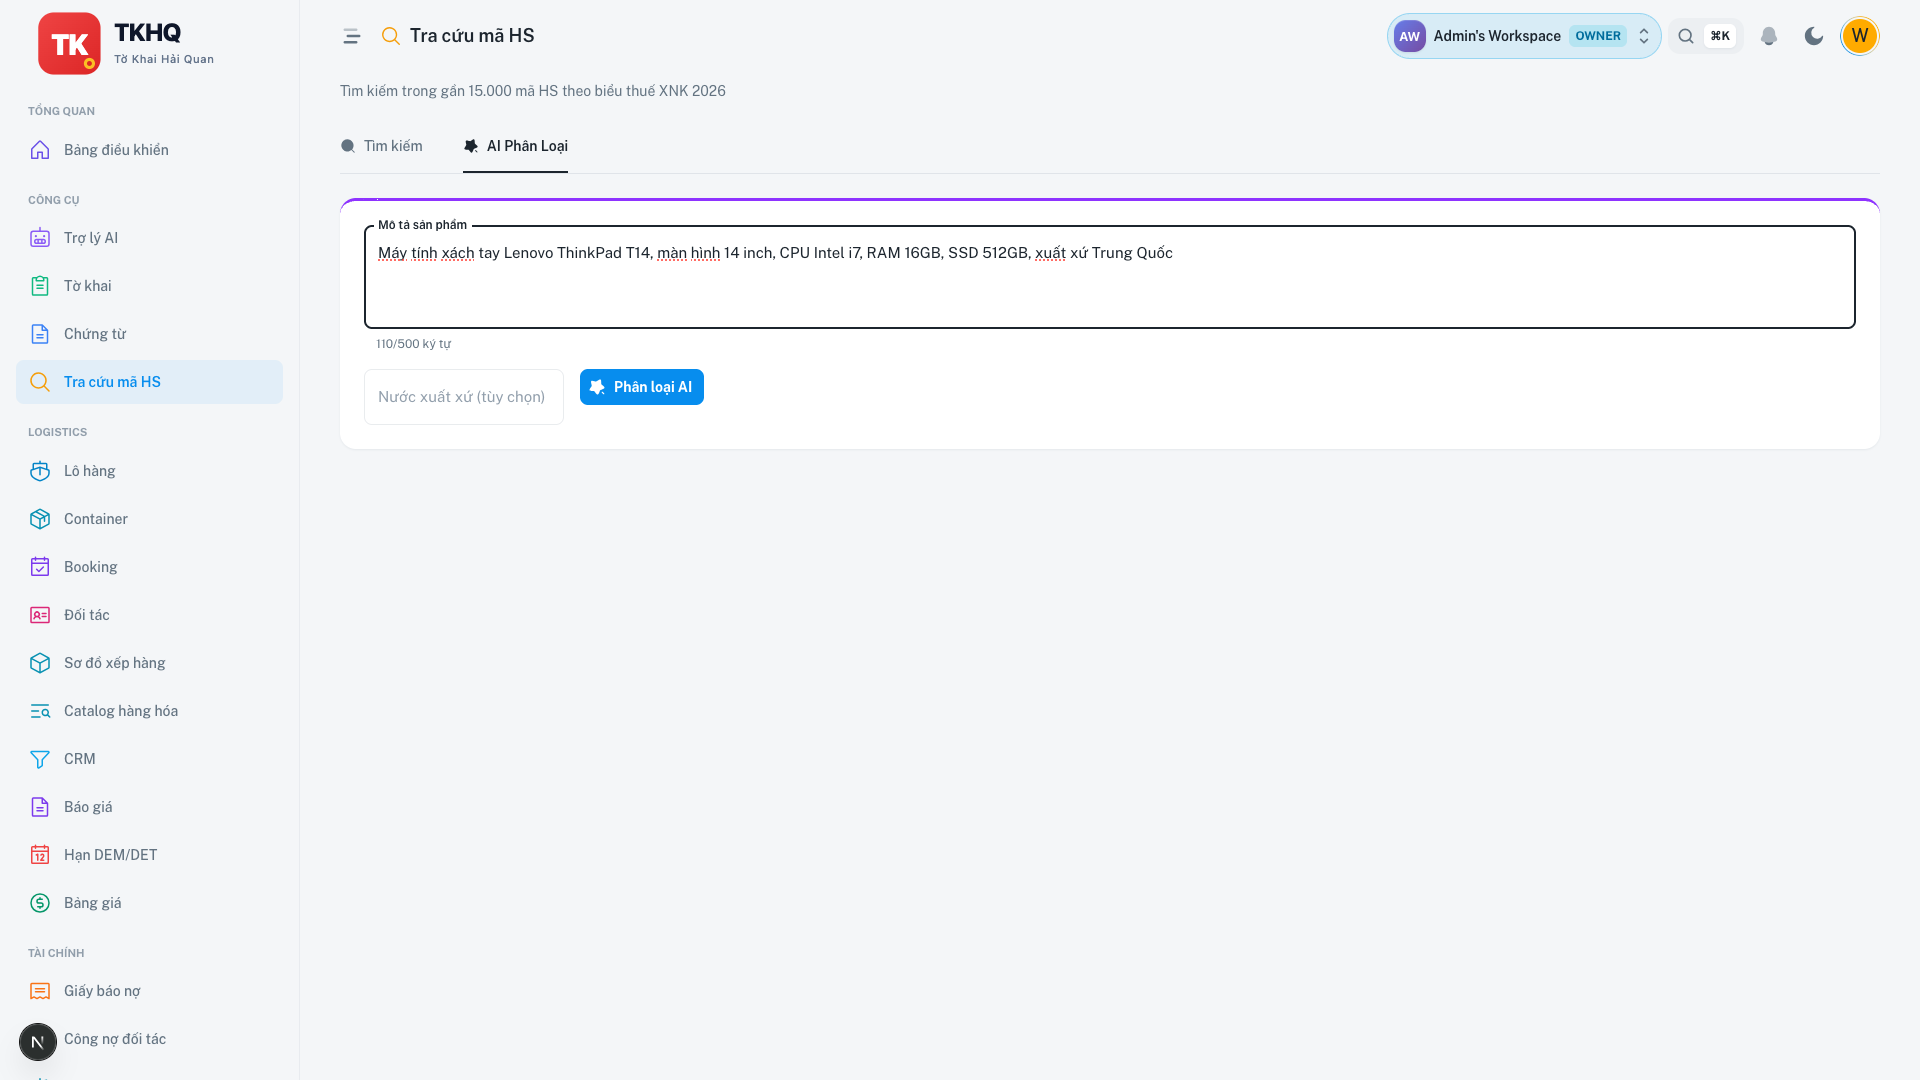Click the Tờ Khai Hải Quan subtitle
The width and height of the screenshot is (1920, 1080).
tap(164, 59)
